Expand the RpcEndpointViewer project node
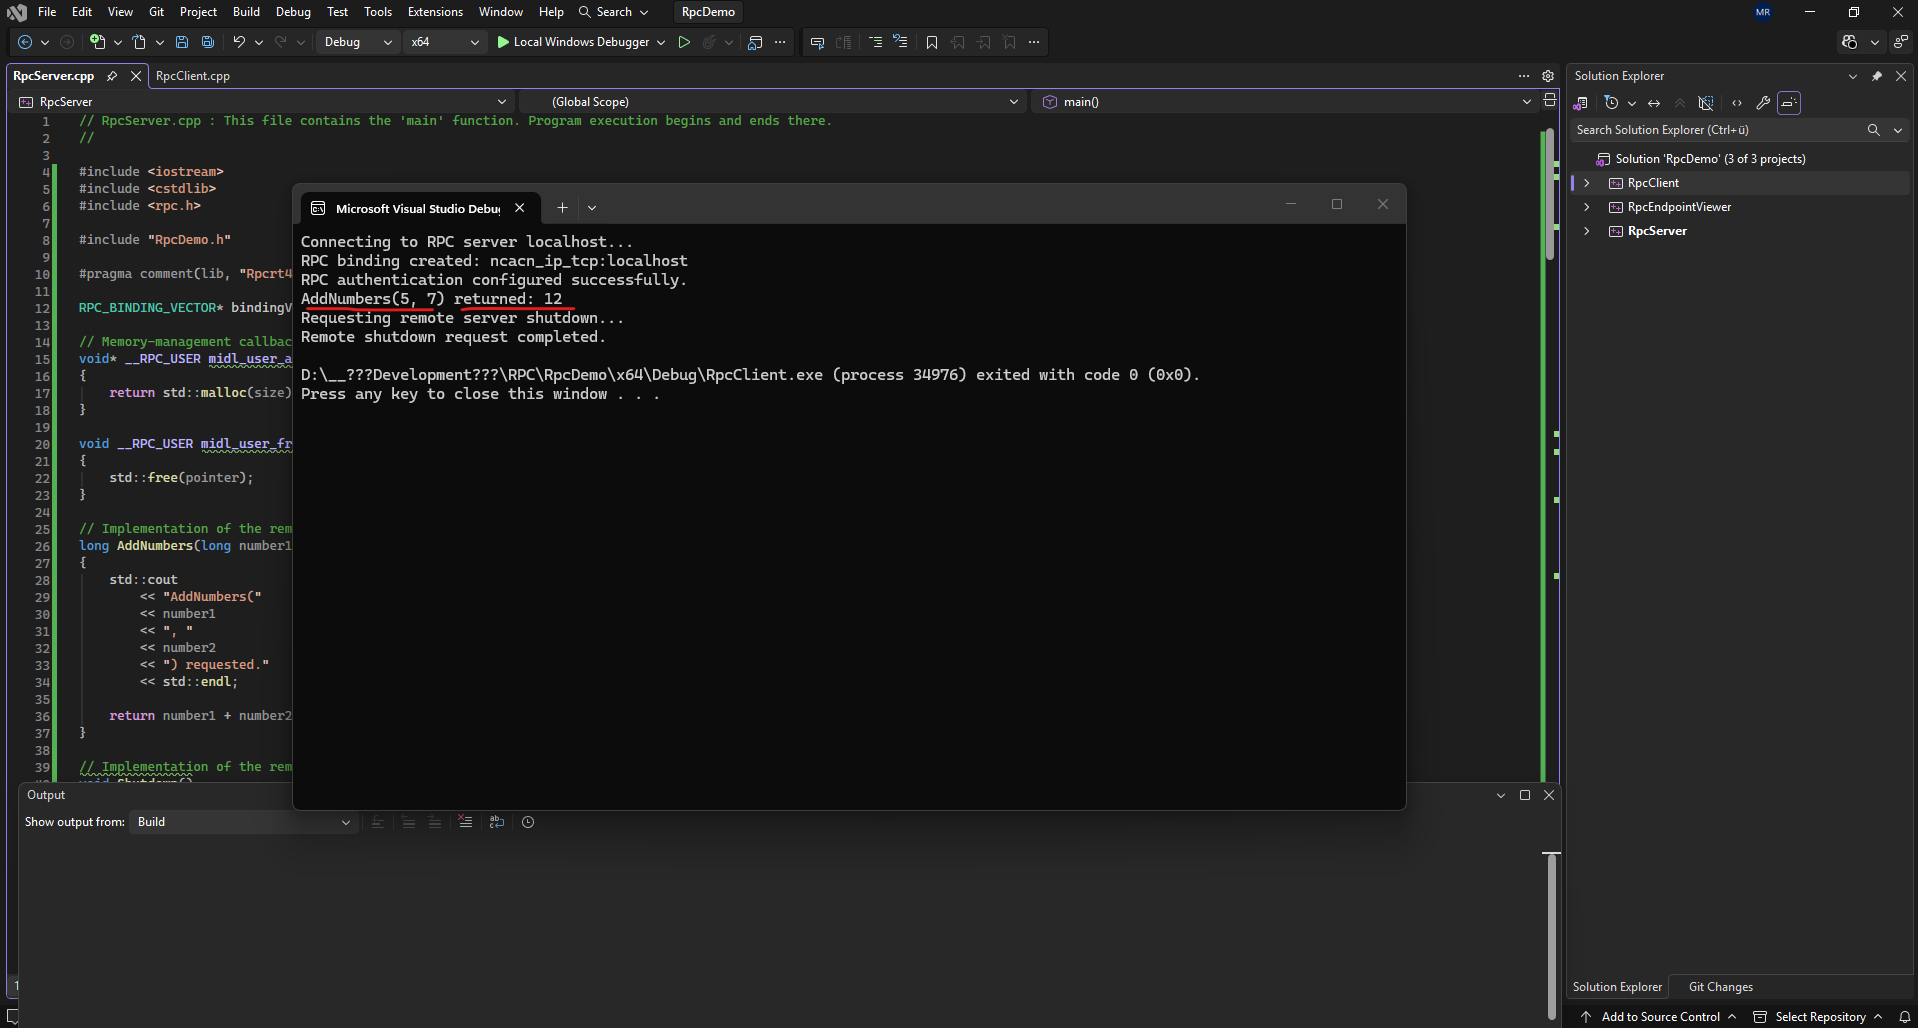This screenshot has height=1028, width=1918. [1587, 207]
